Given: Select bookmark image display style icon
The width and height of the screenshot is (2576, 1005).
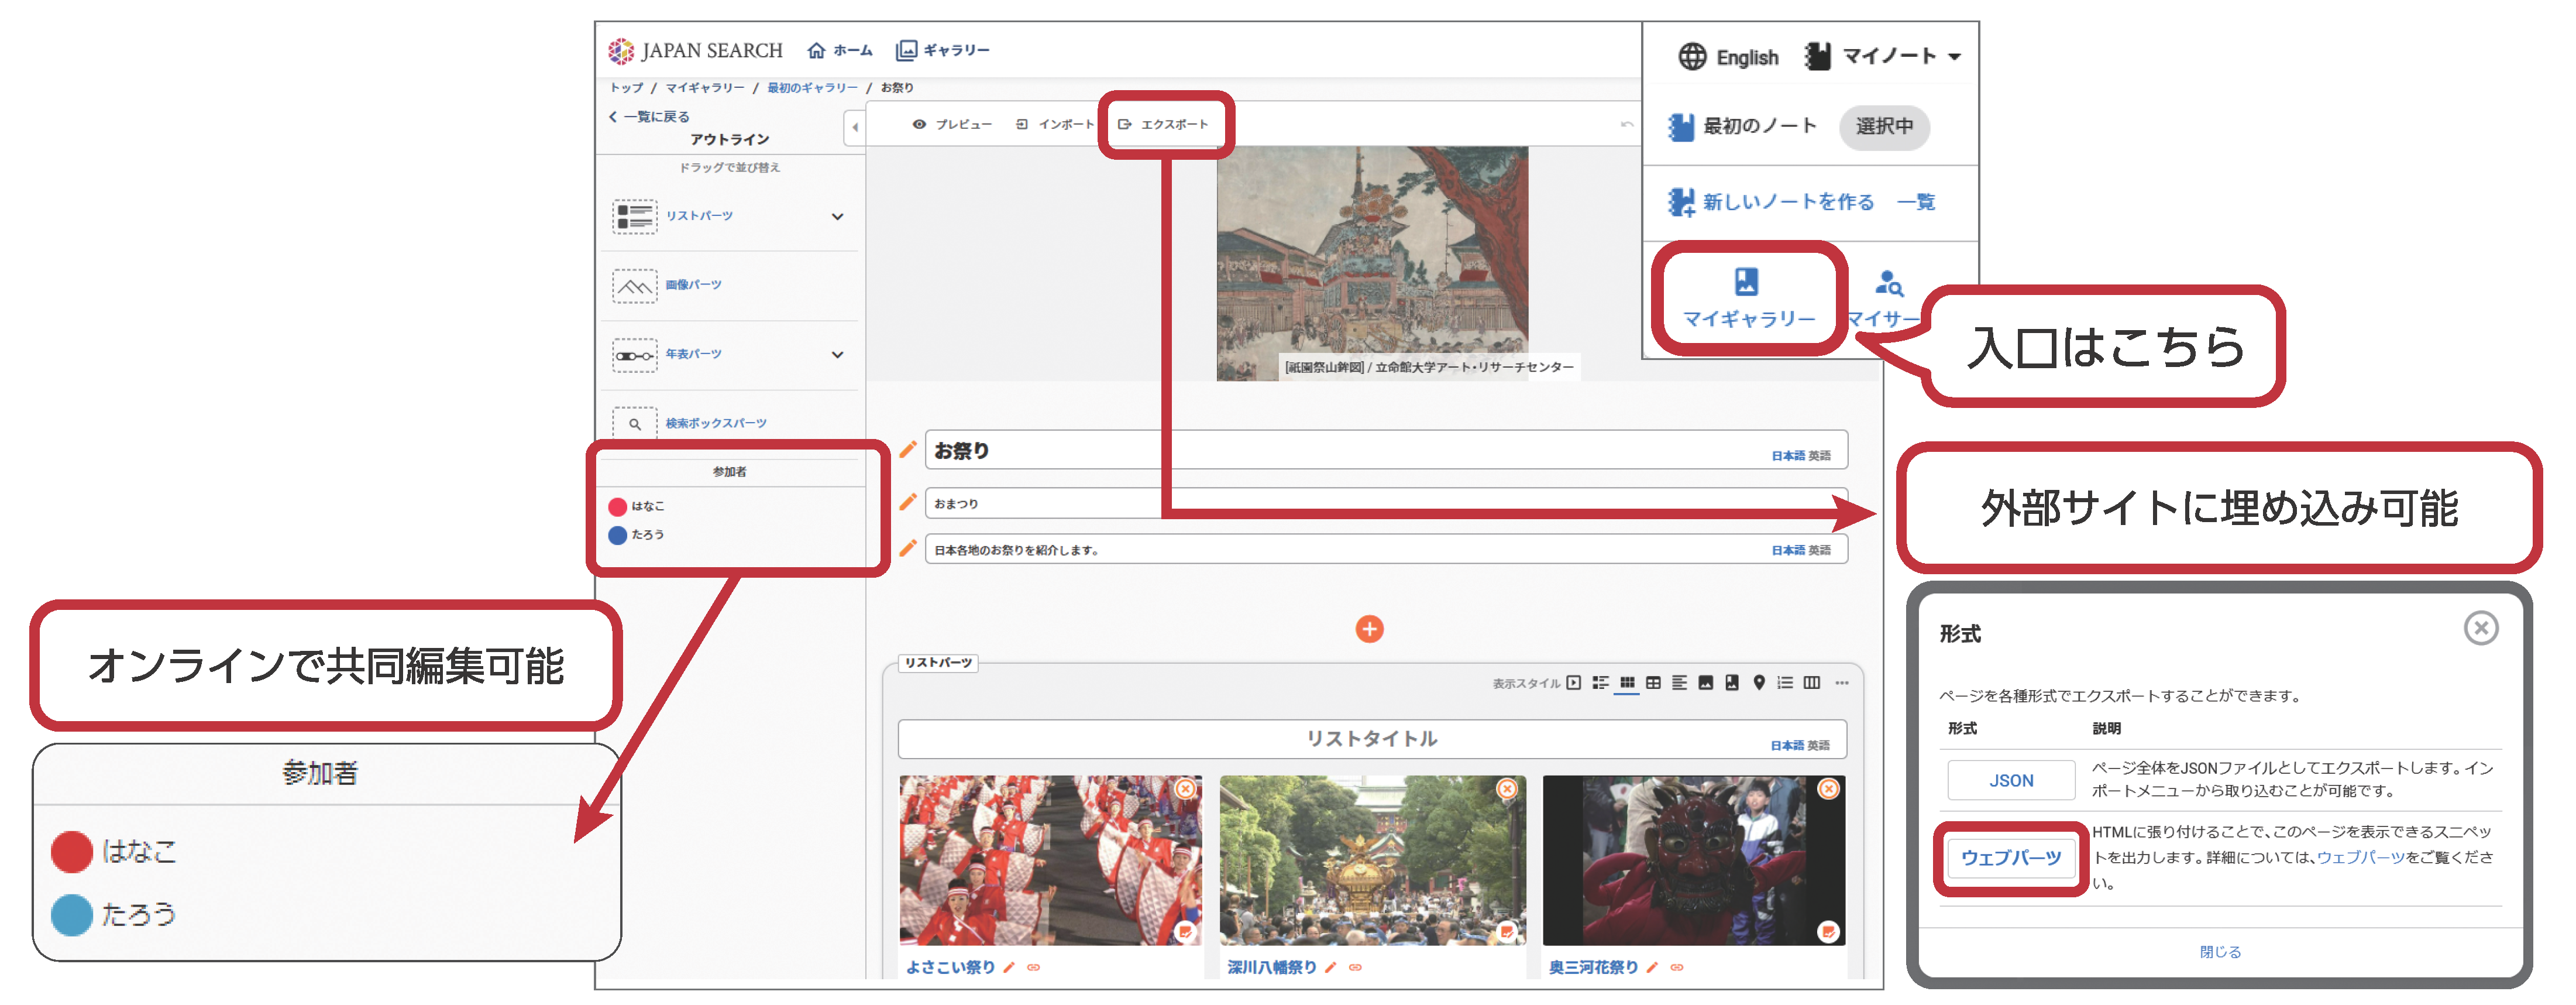Looking at the screenshot, I should (1732, 683).
